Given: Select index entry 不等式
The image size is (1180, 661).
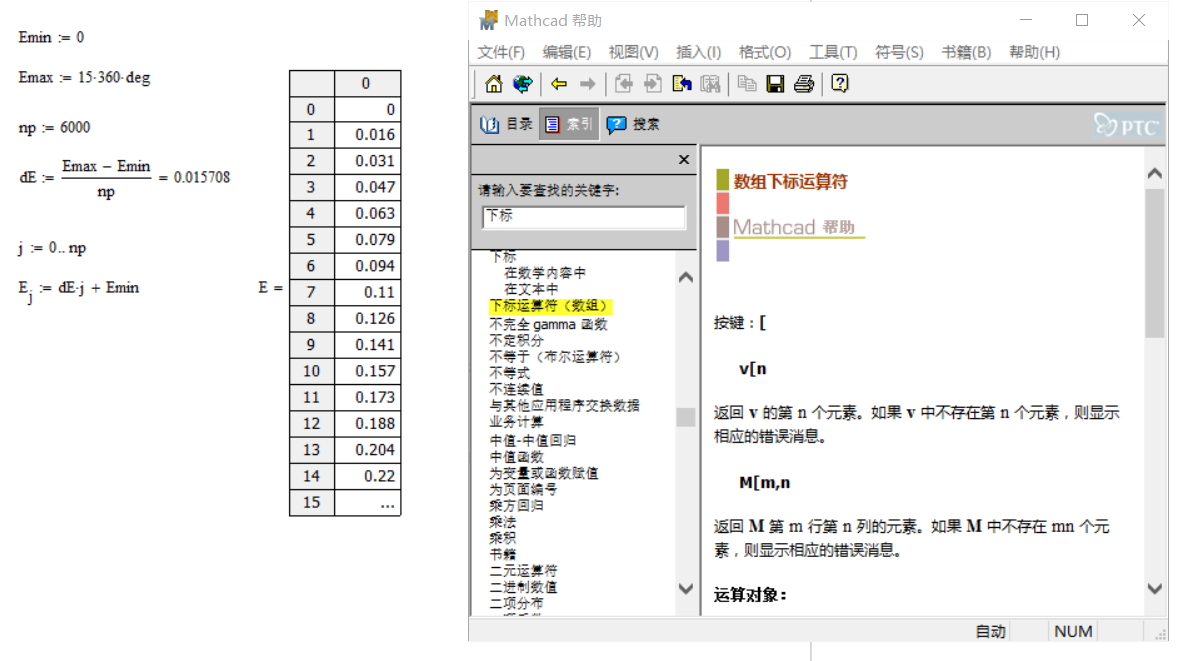Looking at the screenshot, I should coord(509,373).
